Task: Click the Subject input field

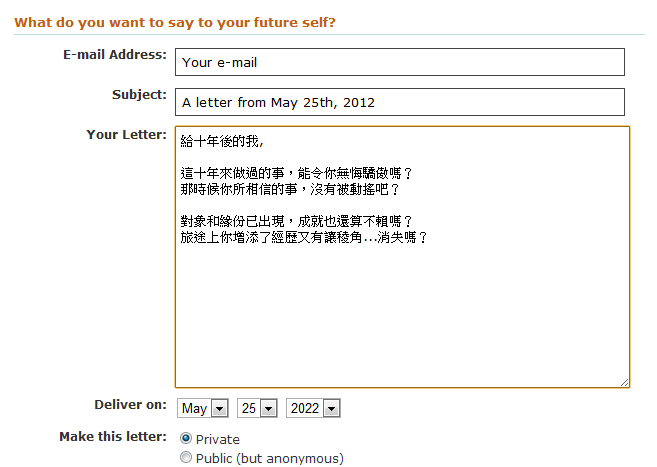Action: click(400, 102)
